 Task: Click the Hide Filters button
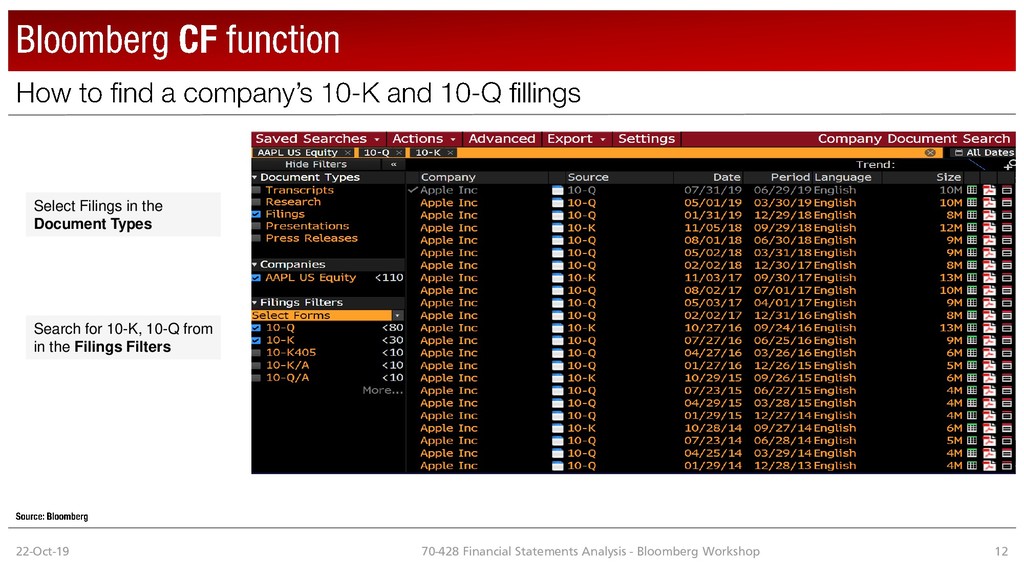coord(316,165)
